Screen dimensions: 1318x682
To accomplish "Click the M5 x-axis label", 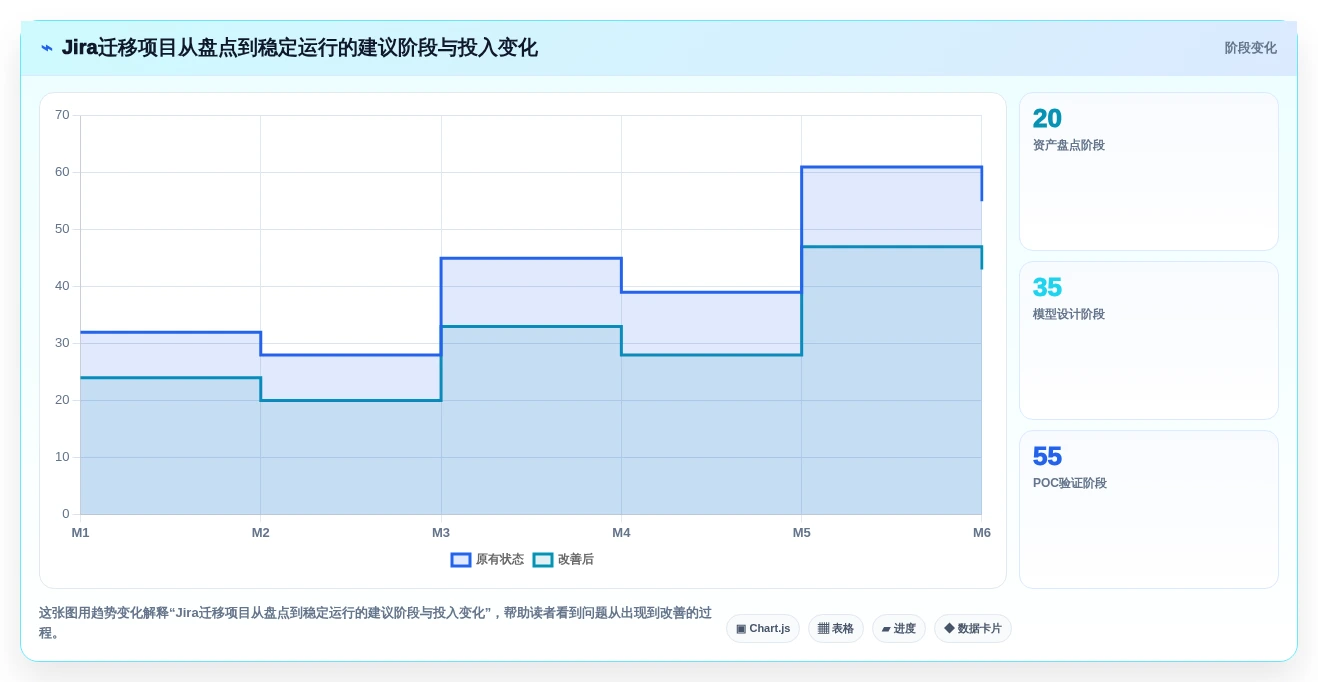I will [802, 533].
